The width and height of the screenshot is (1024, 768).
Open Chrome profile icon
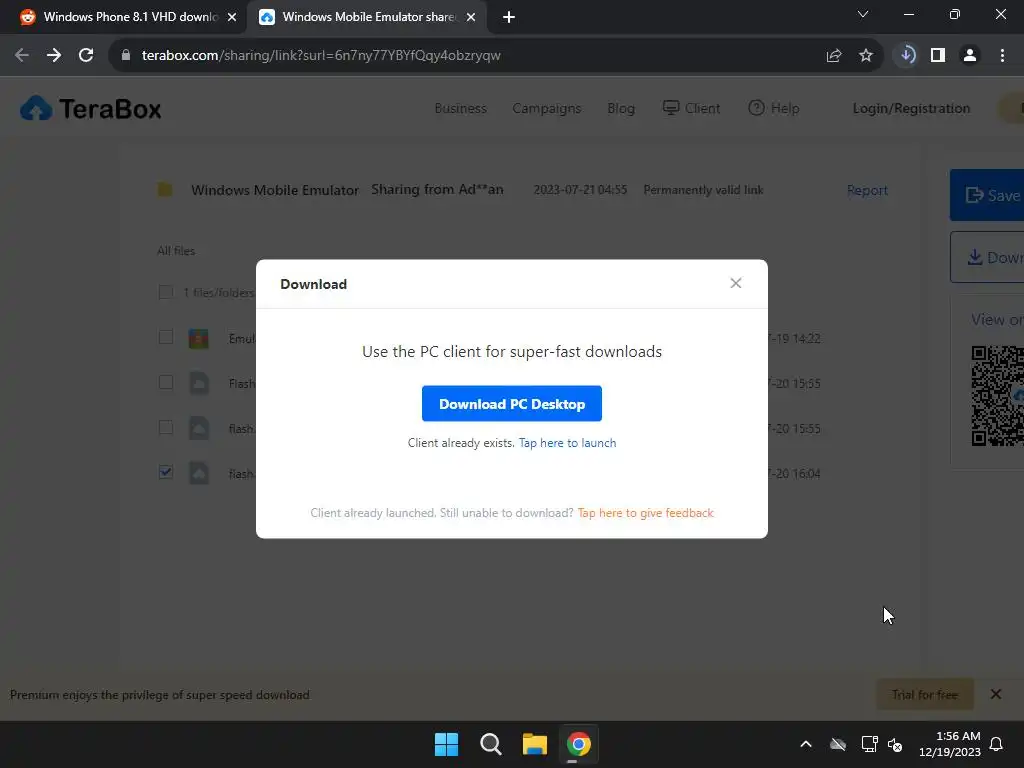[x=970, y=56]
